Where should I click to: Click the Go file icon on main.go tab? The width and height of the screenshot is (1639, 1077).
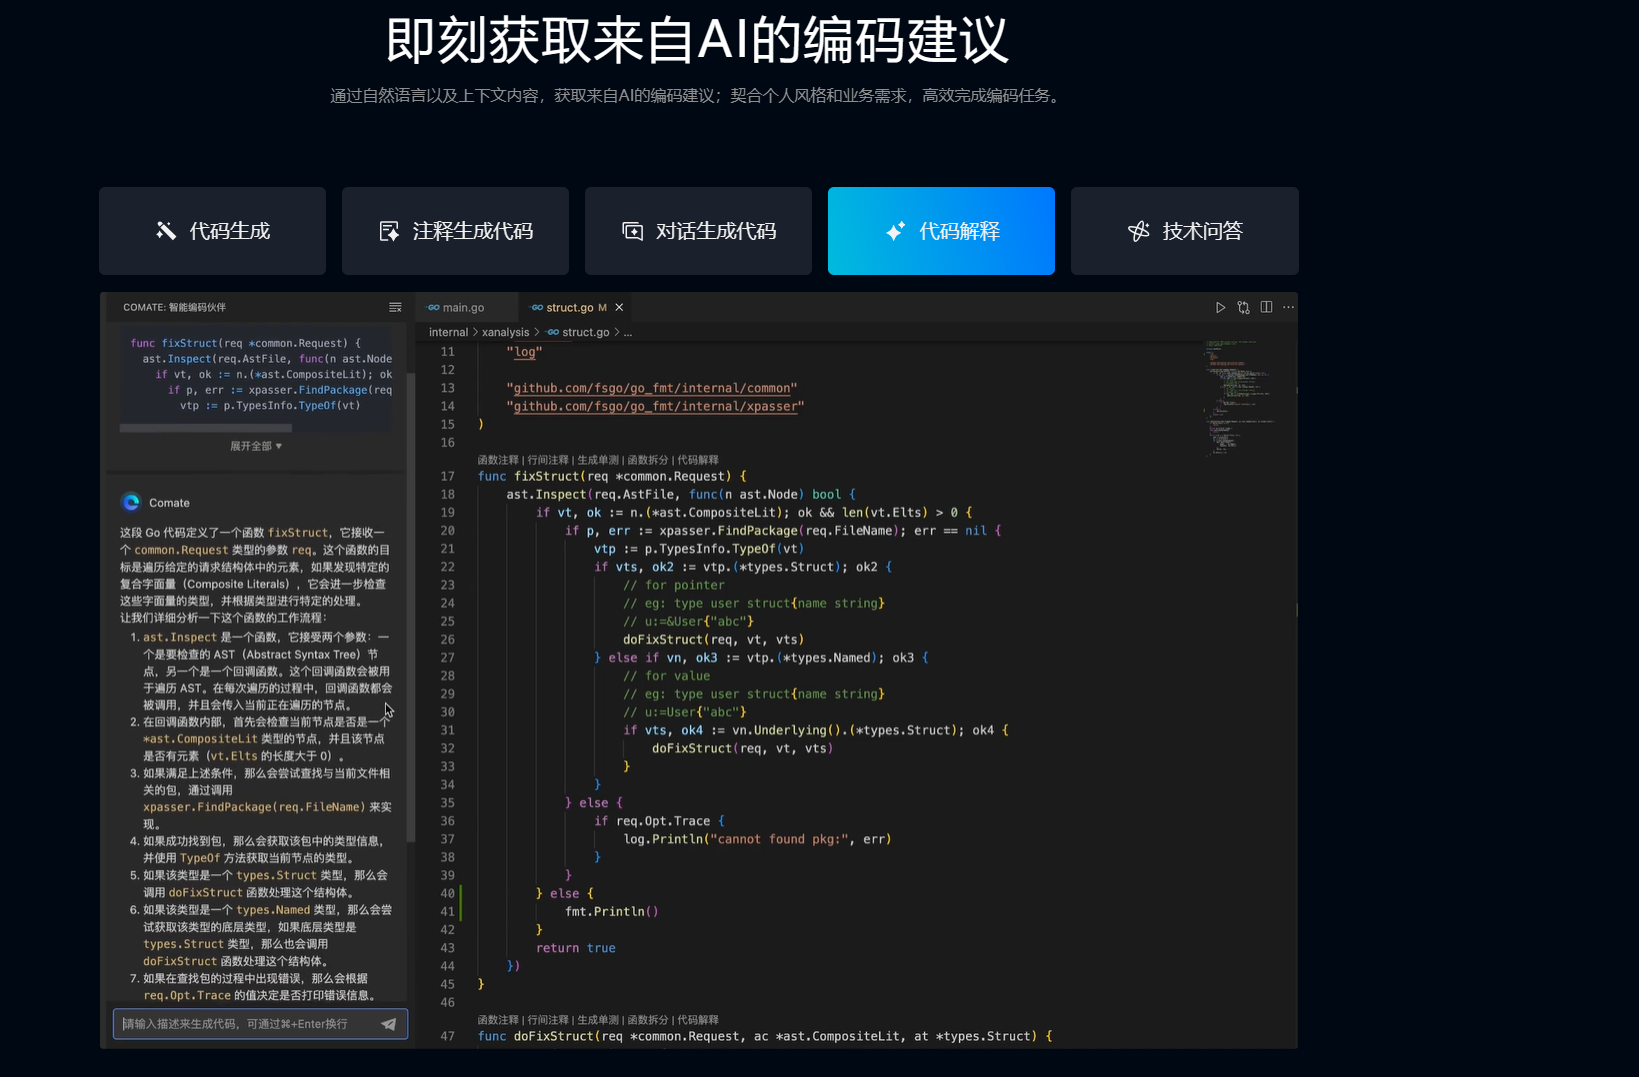(x=433, y=307)
